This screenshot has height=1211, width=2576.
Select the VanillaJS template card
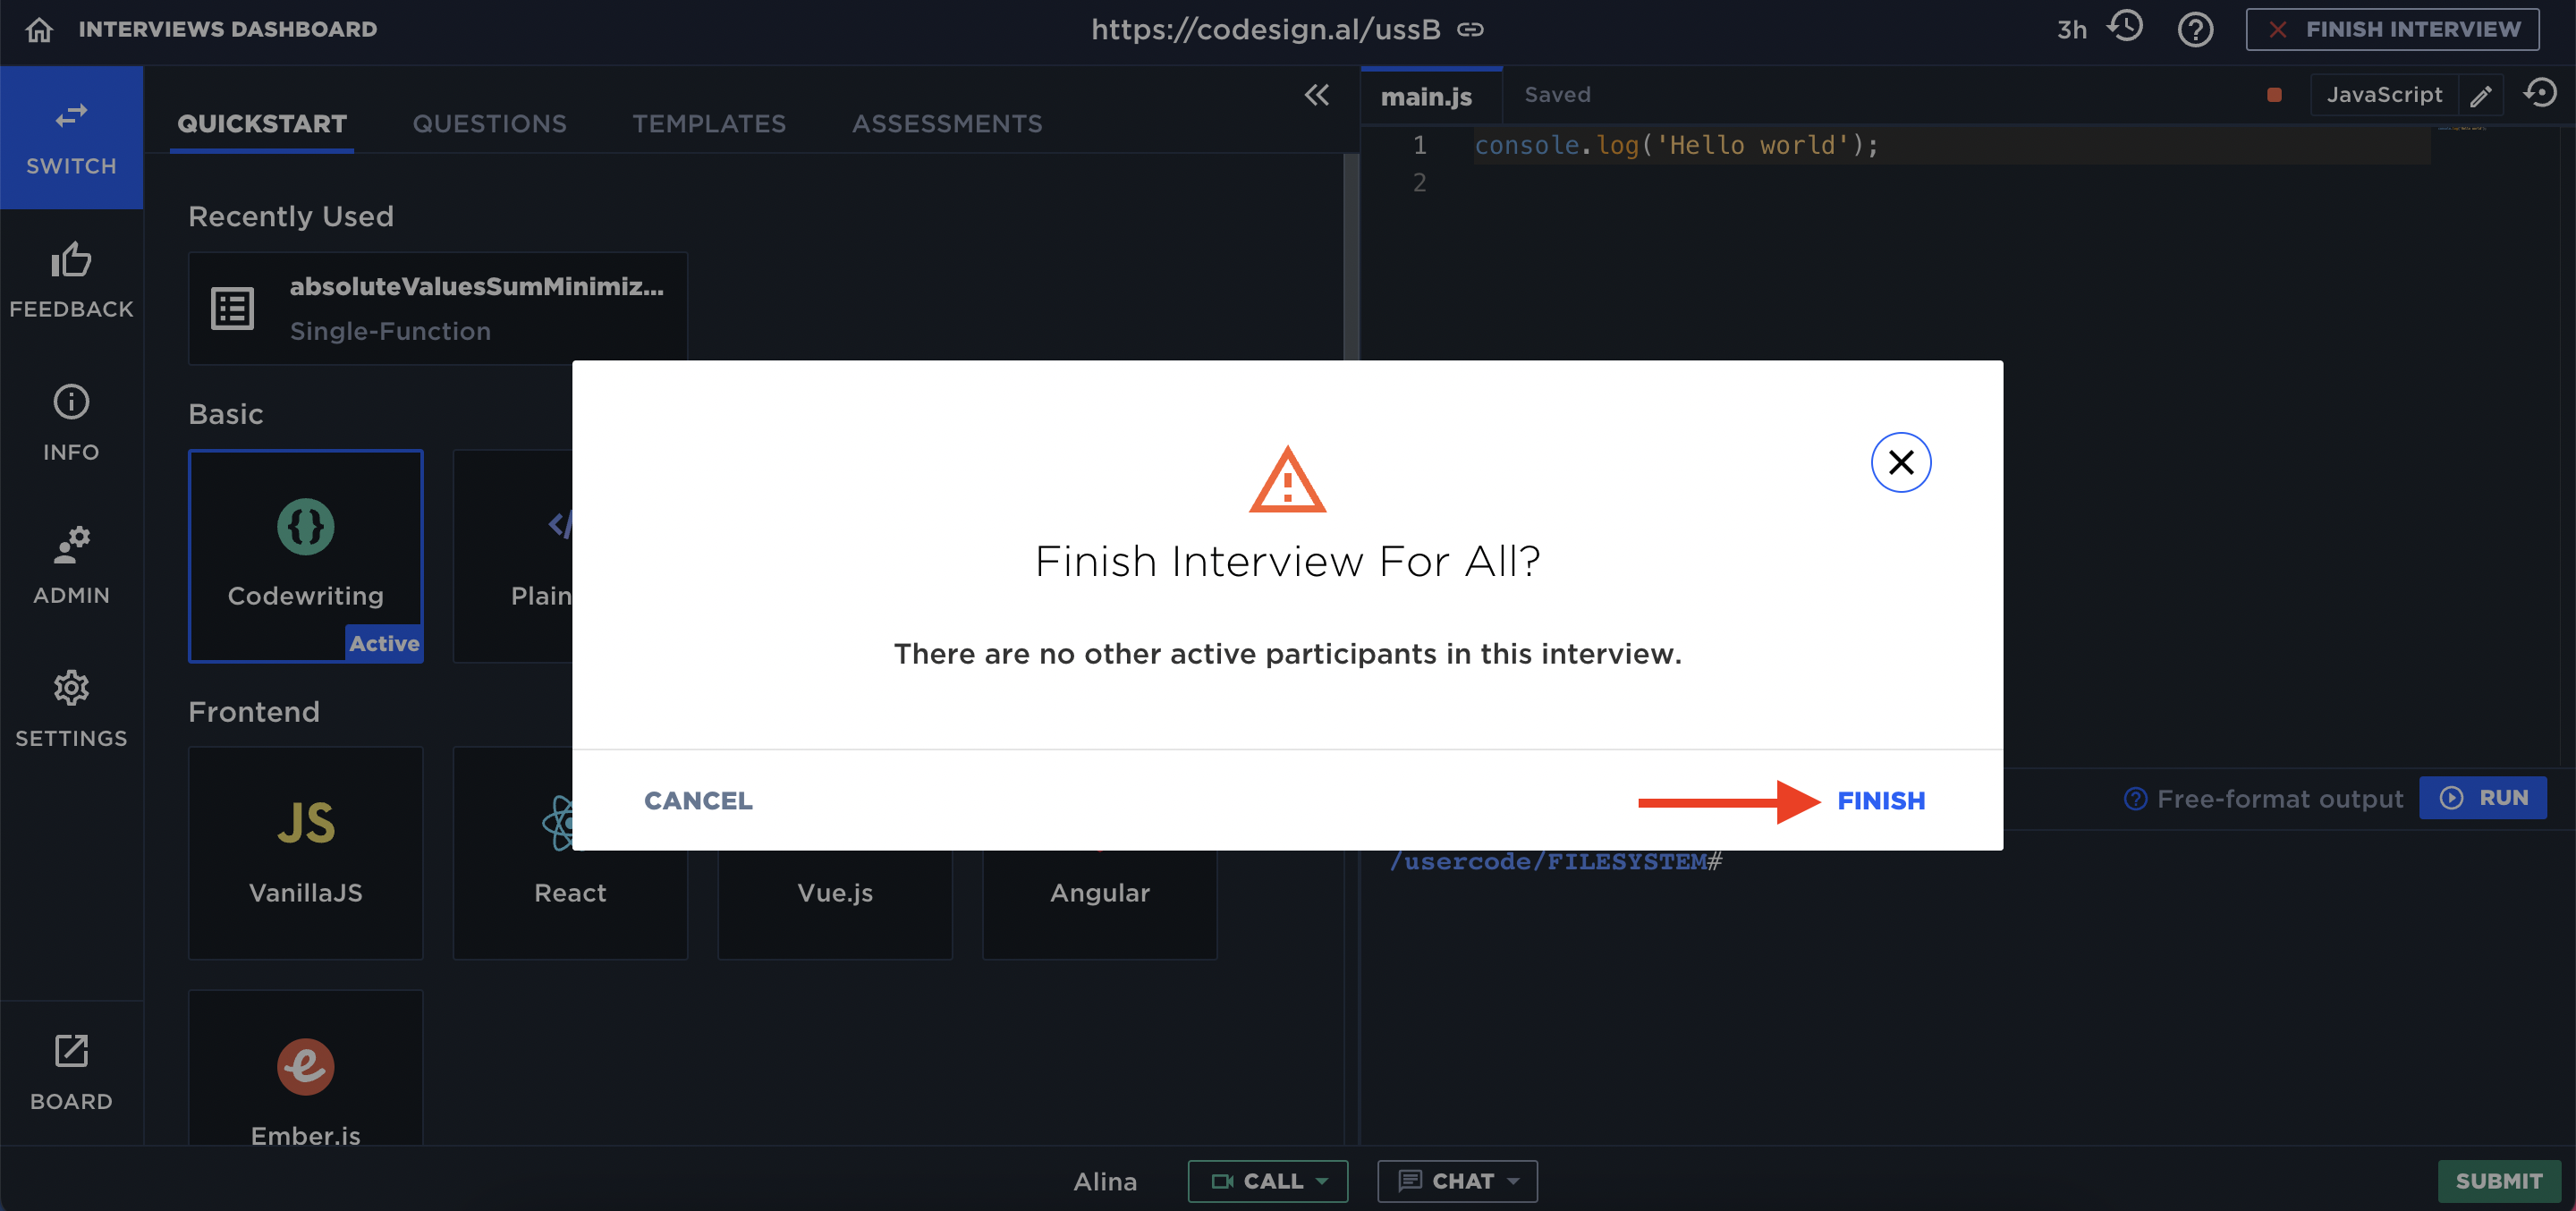click(306, 853)
